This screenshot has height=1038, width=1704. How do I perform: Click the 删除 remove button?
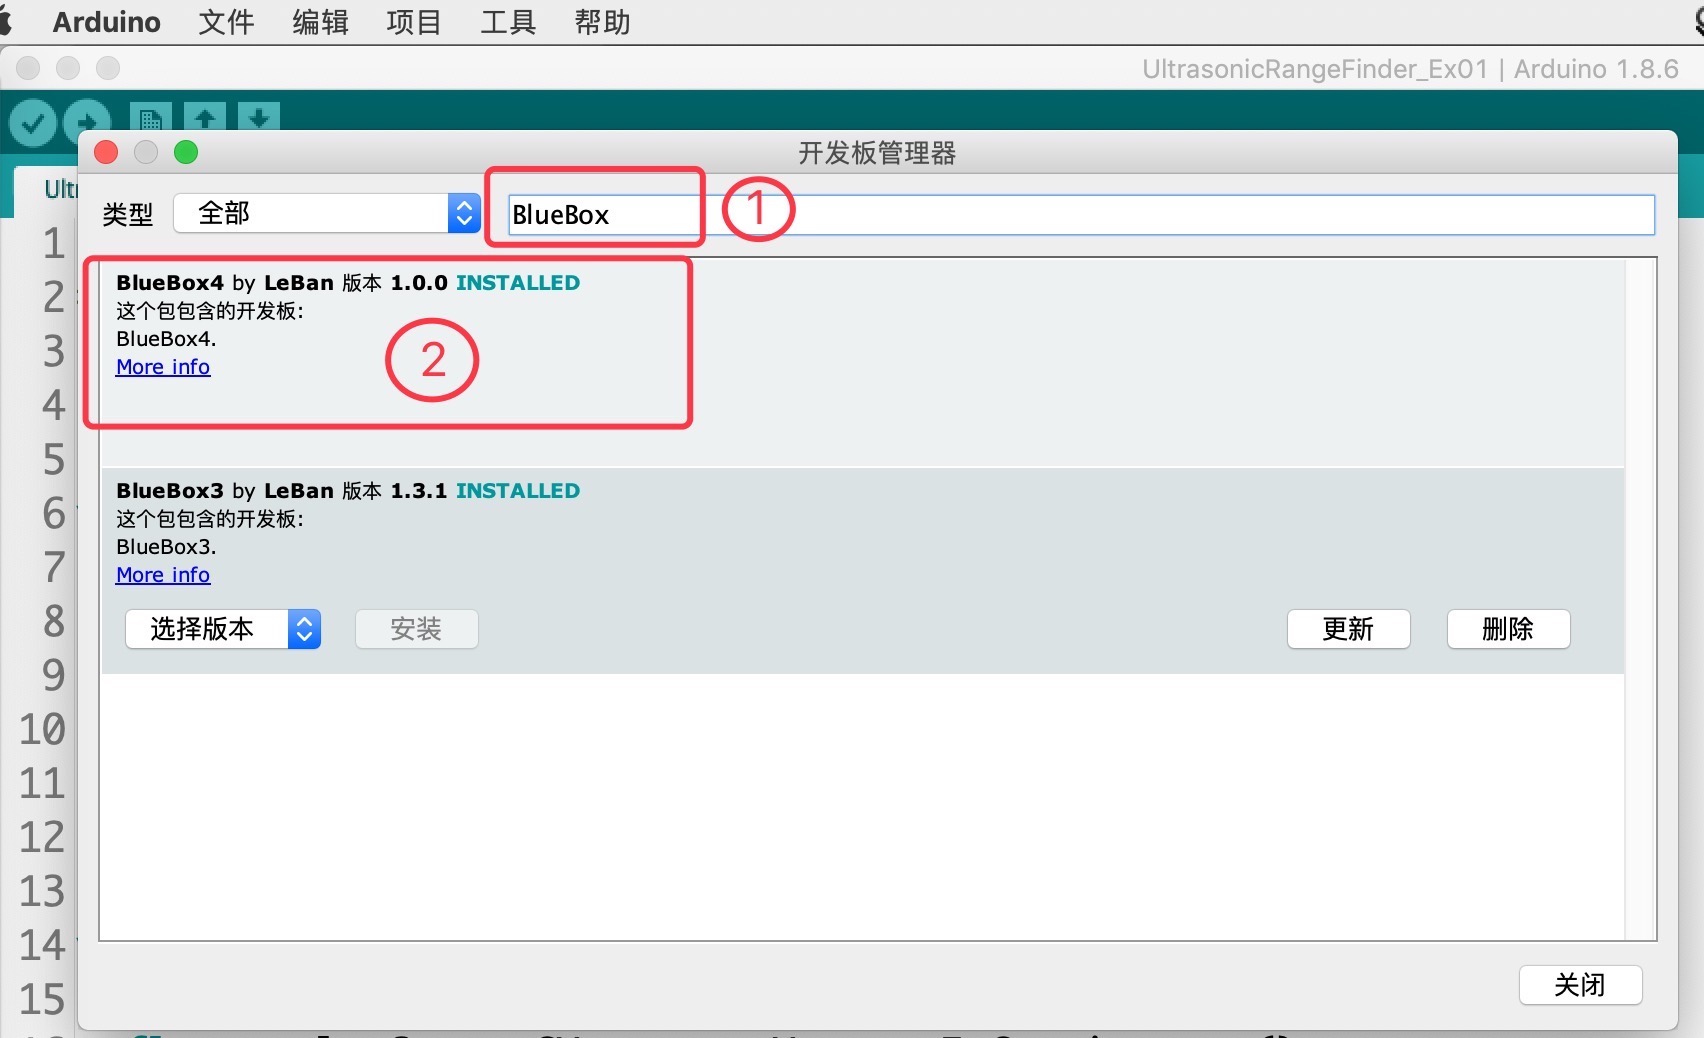point(1508,629)
